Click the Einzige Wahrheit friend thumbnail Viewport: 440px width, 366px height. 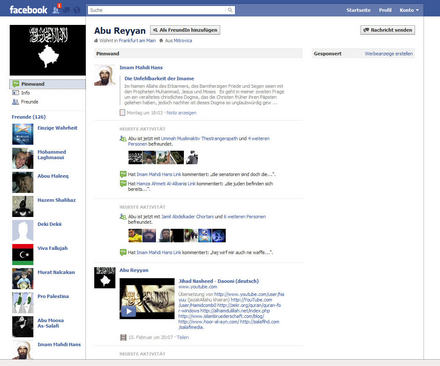(23, 134)
